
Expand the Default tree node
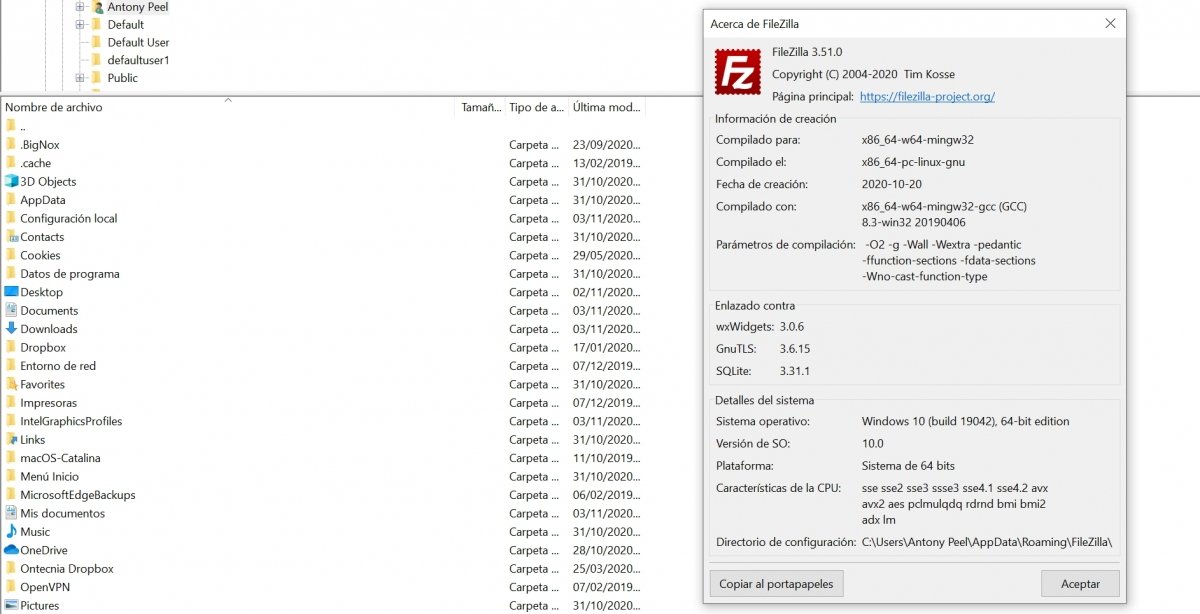(x=80, y=24)
